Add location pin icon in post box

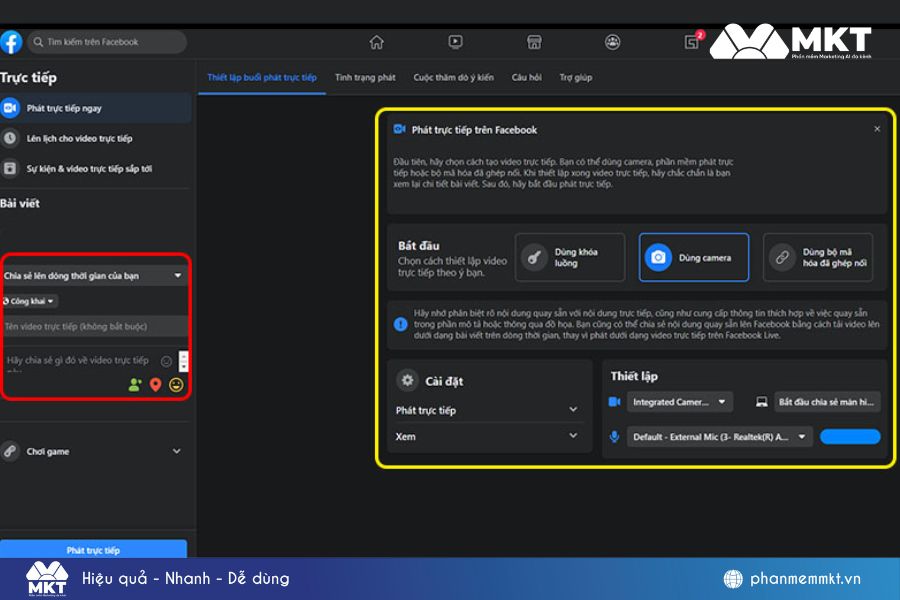pyautogui.click(x=156, y=385)
